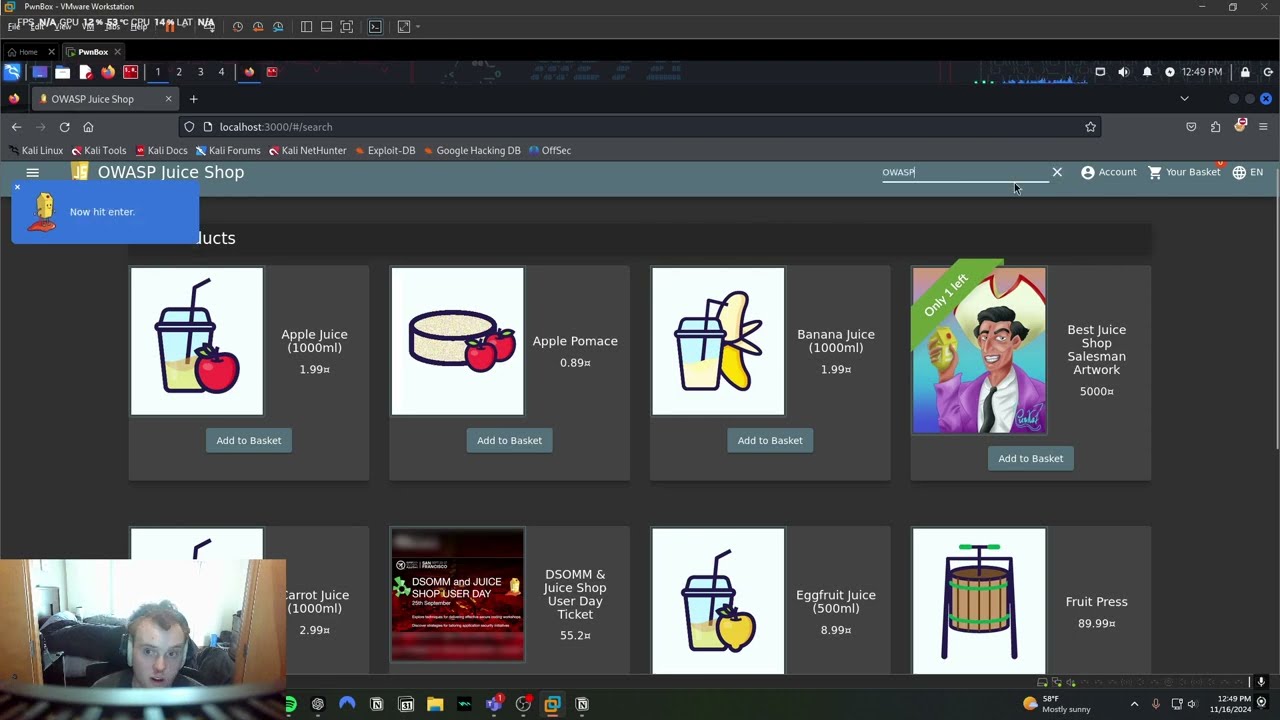Launch the file manager from the Kali panel
This screenshot has width=1280, height=720.
(62, 72)
